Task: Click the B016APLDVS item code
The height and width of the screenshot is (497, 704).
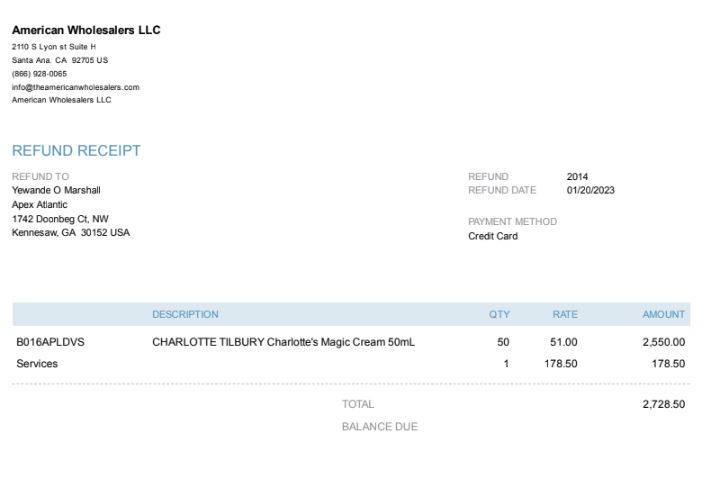Action: point(50,342)
